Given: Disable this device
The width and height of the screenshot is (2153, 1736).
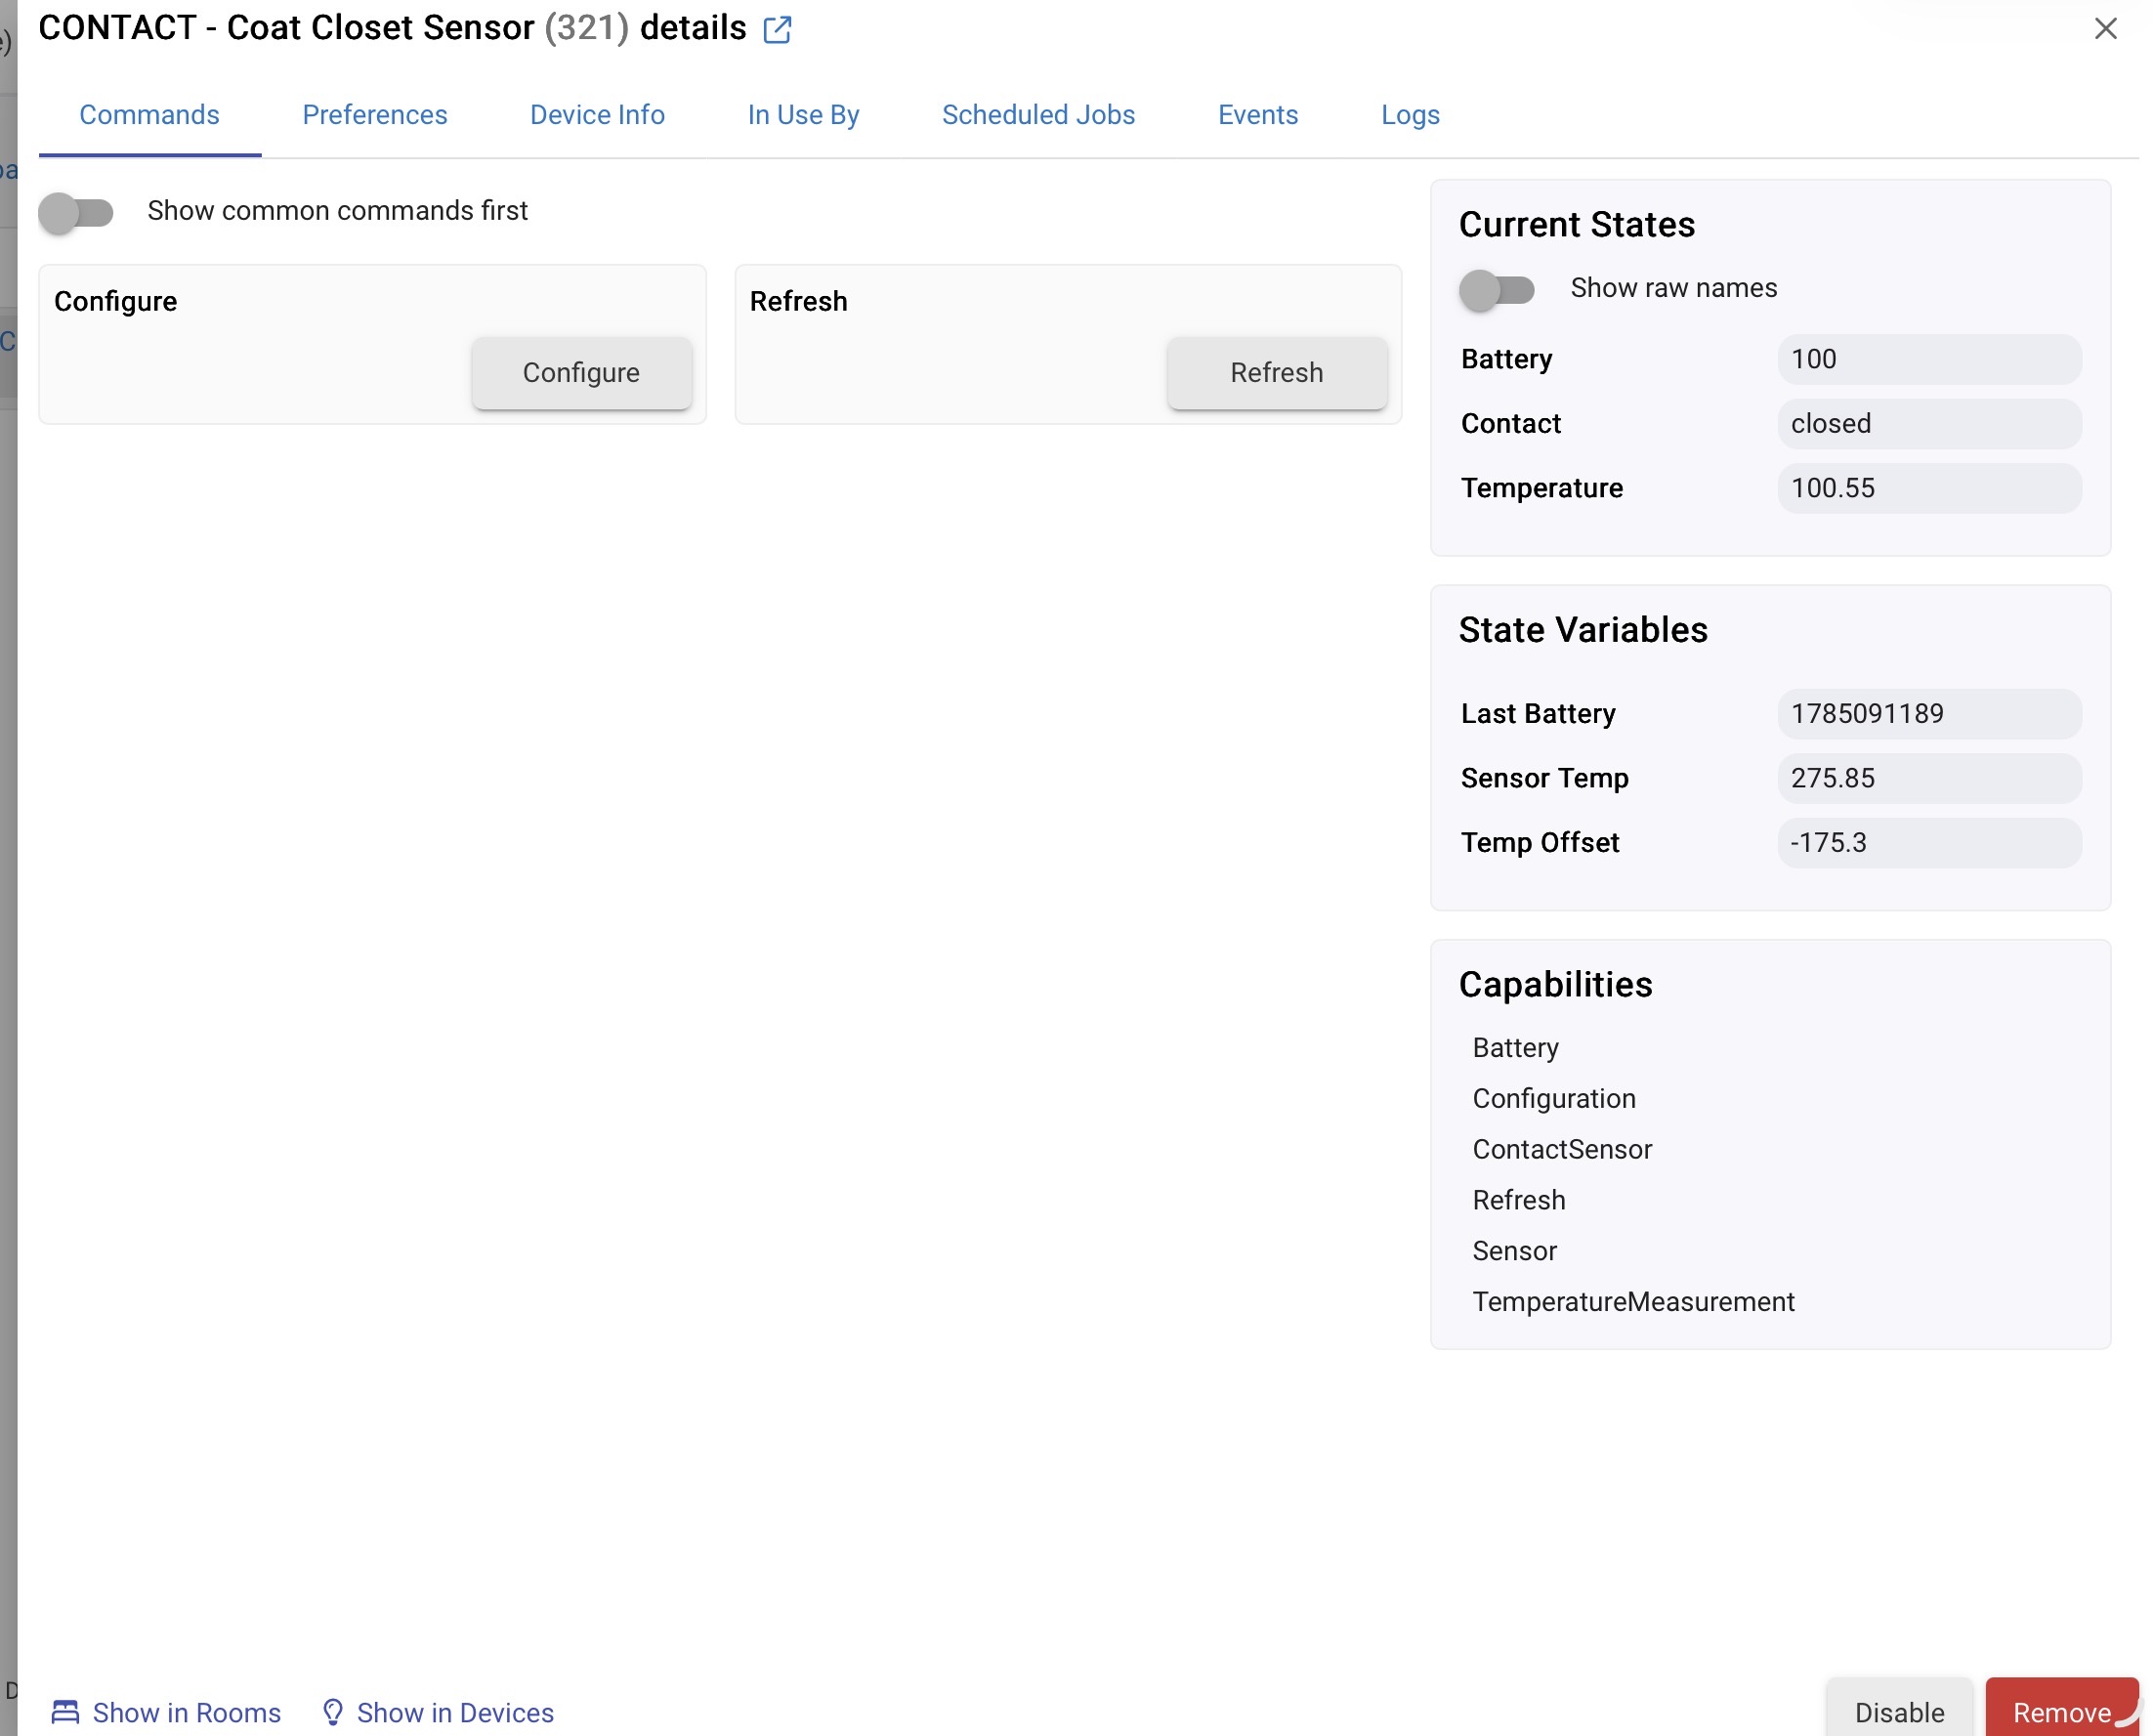Looking at the screenshot, I should pos(1898,1711).
